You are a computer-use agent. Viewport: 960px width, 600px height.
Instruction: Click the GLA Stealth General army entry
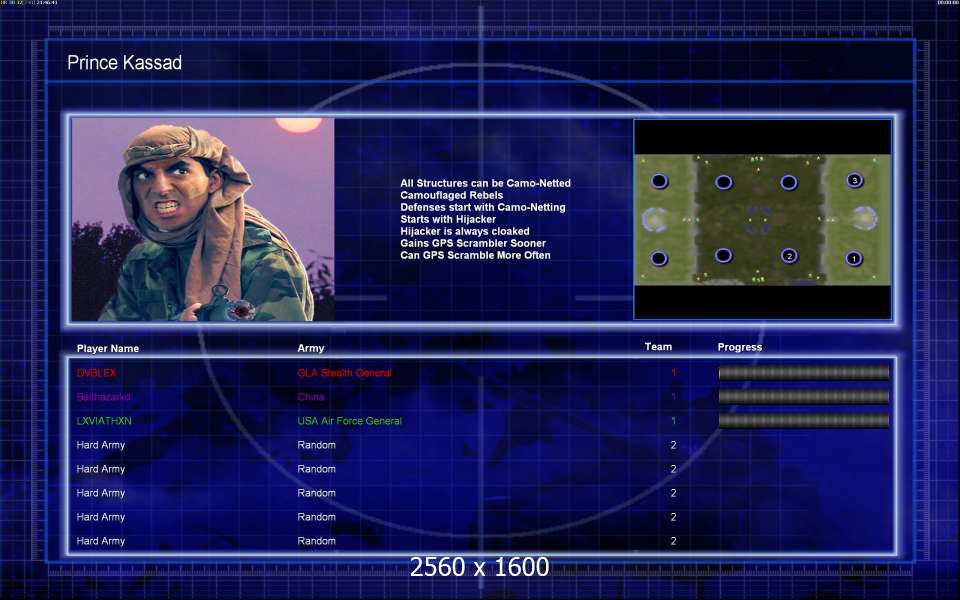point(344,373)
